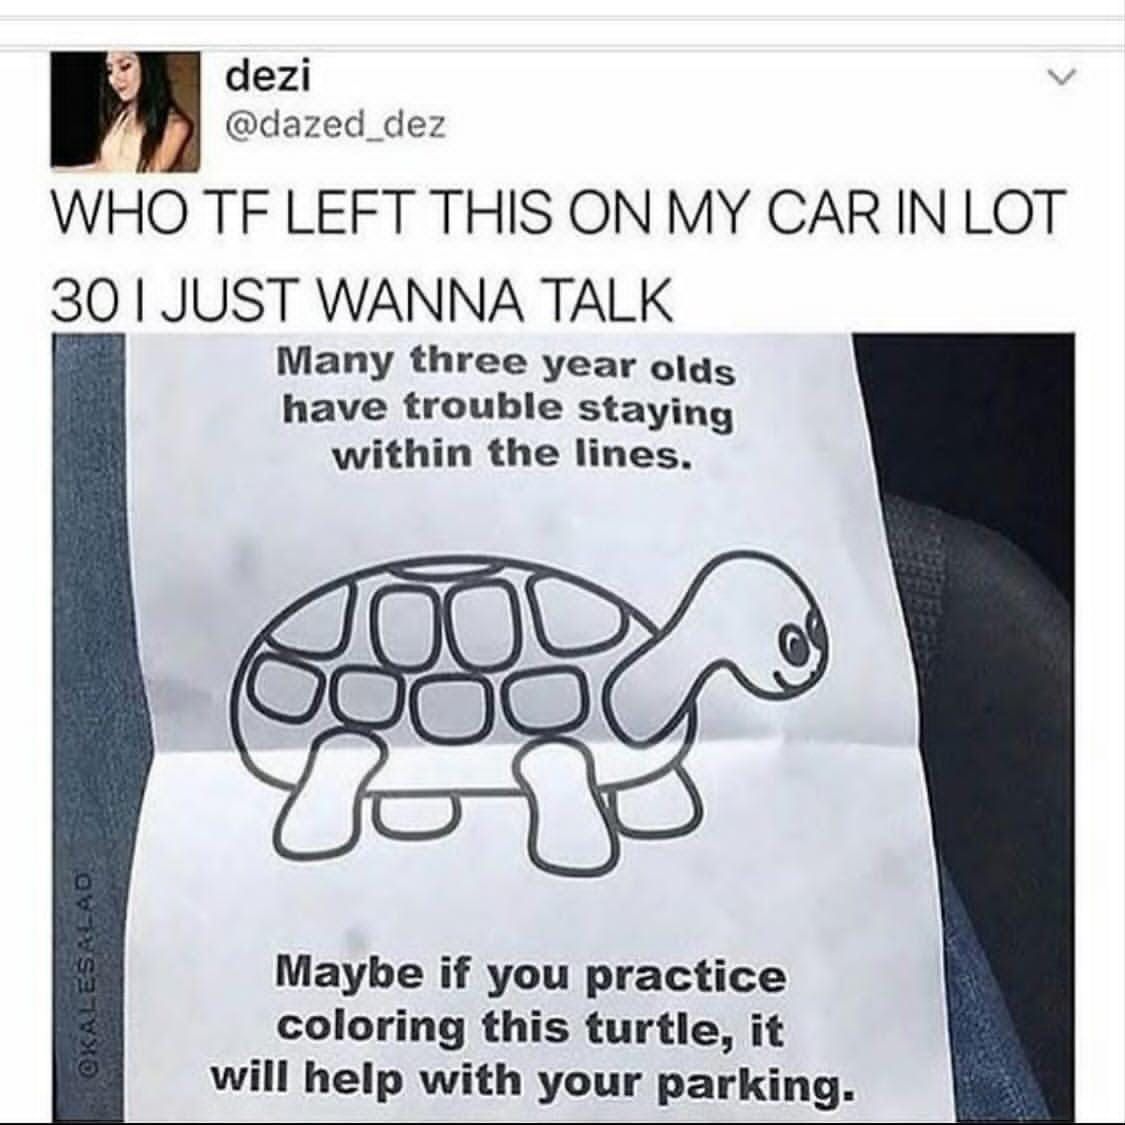Expand the tweet options chevron
Image resolution: width=1125 pixels, height=1125 pixels.
pyautogui.click(x=1063, y=75)
